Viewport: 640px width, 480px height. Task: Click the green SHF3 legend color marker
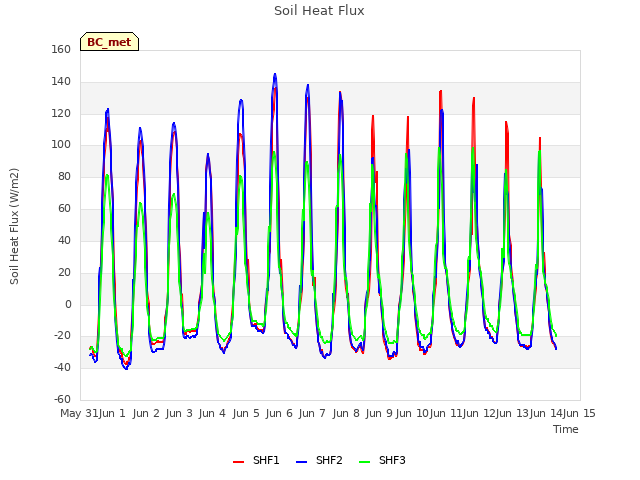pos(364,462)
